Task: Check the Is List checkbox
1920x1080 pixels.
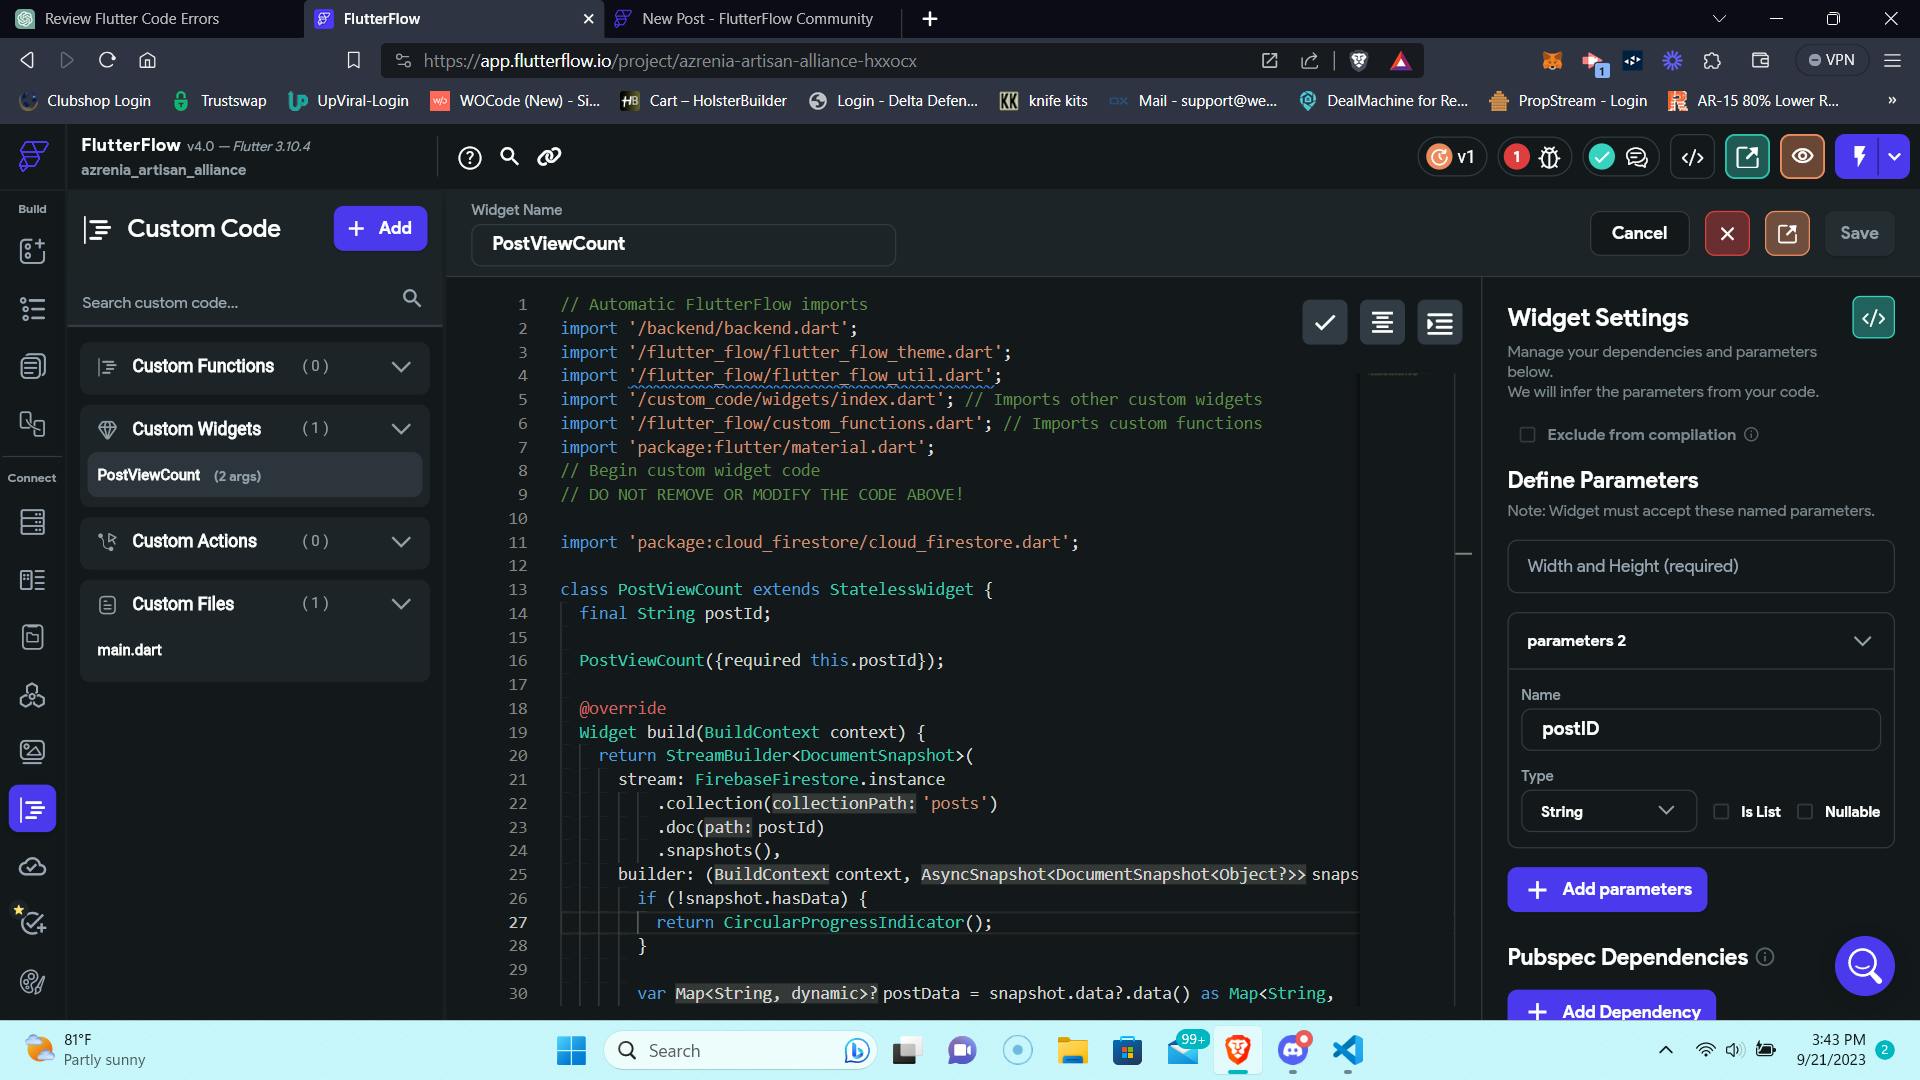Action: coord(1721,812)
